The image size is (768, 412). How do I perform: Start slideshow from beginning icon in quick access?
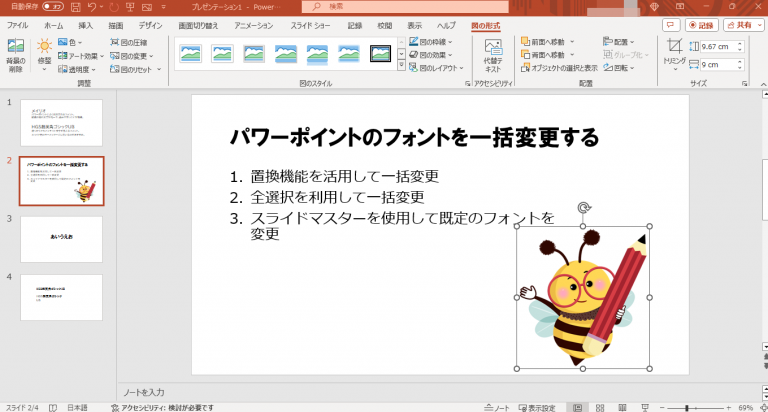point(130,7)
